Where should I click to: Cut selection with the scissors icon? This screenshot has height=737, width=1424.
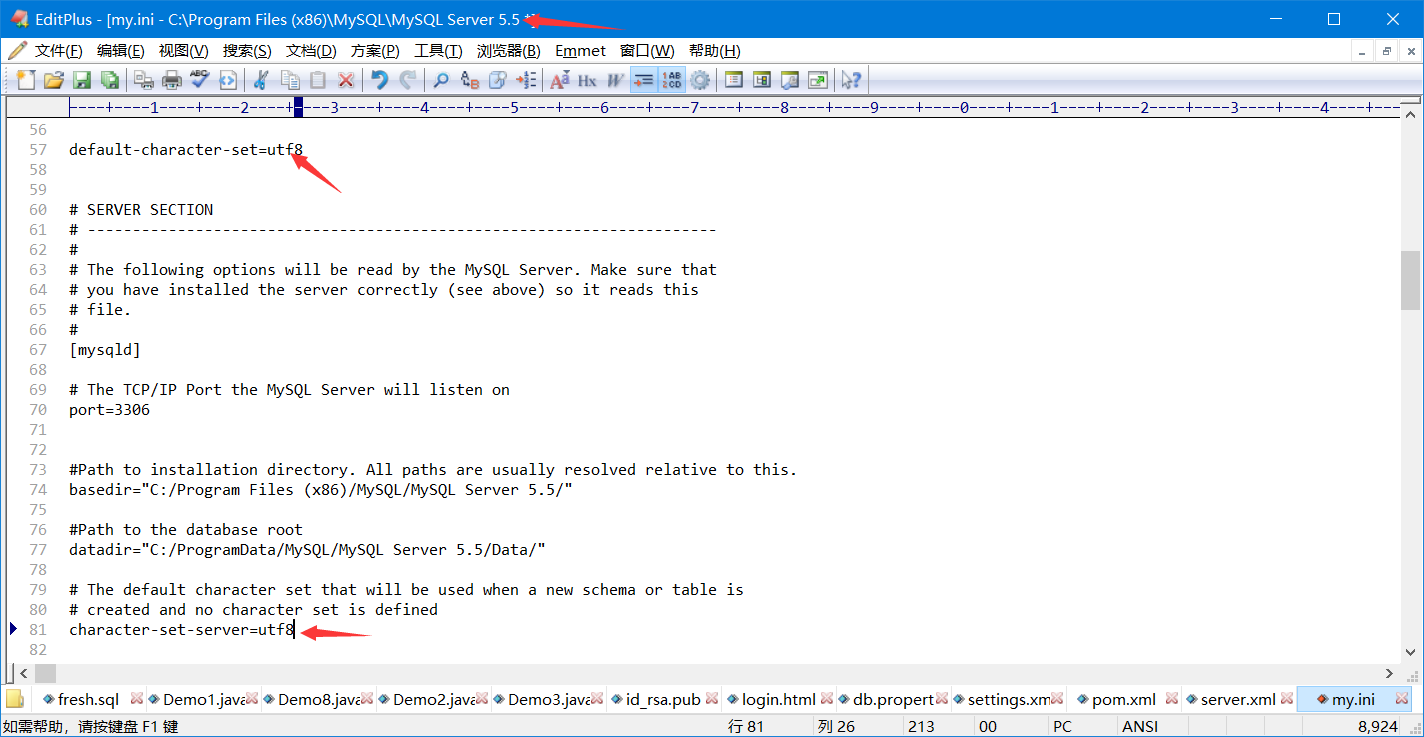[262, 80]
